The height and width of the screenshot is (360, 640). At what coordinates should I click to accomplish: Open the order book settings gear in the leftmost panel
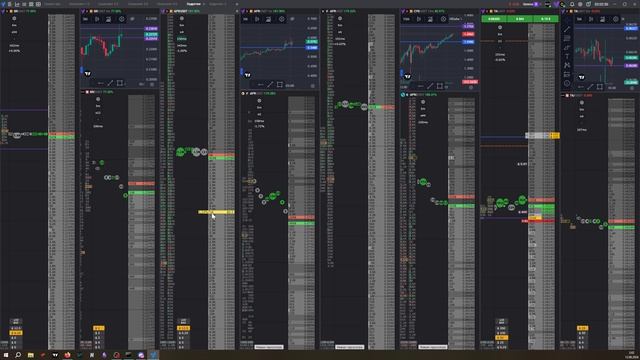tap(14, 19)
